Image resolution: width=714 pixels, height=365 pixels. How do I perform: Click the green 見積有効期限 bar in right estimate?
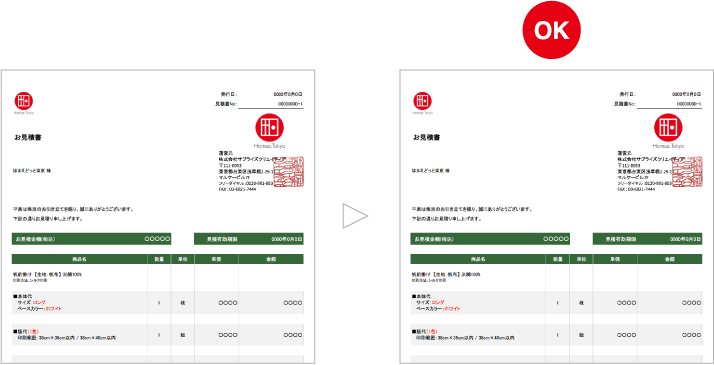[648, 239]
